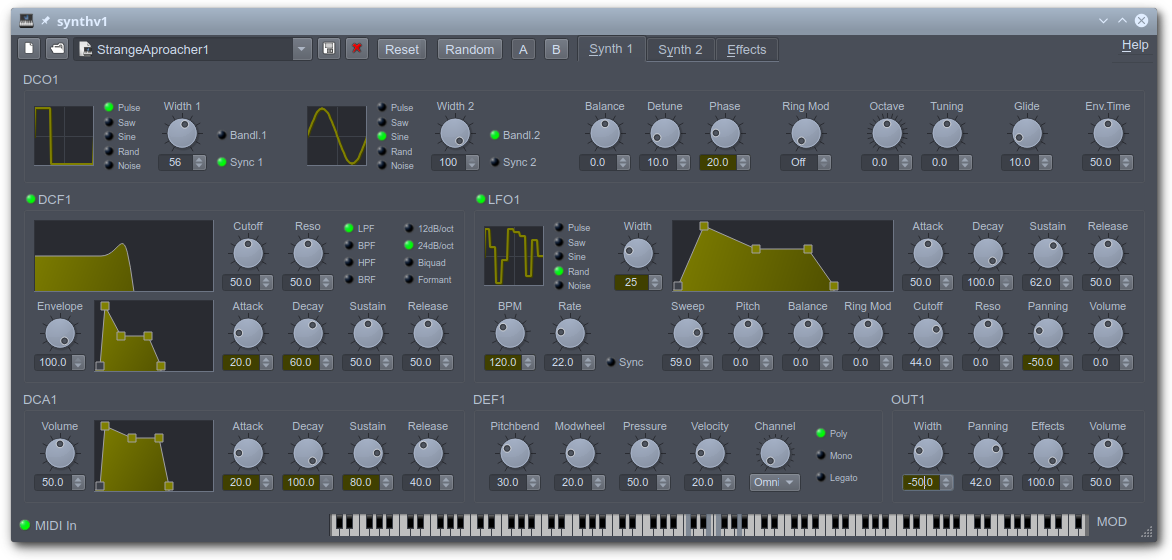1172x560 pixels.
Task: Click the LFO1 random waveform display
Action: point(514,255)
